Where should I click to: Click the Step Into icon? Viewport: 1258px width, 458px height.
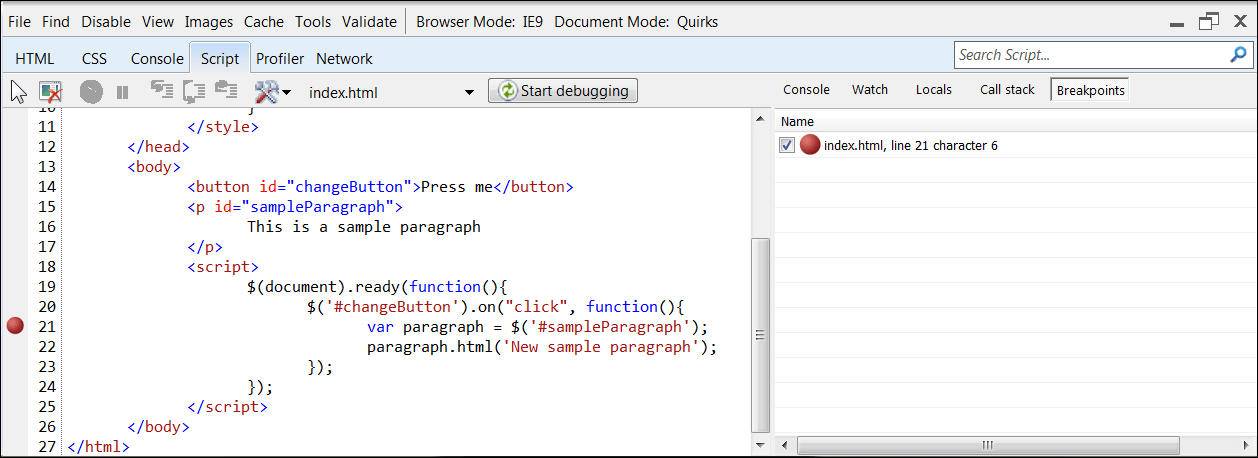[161, 91]
